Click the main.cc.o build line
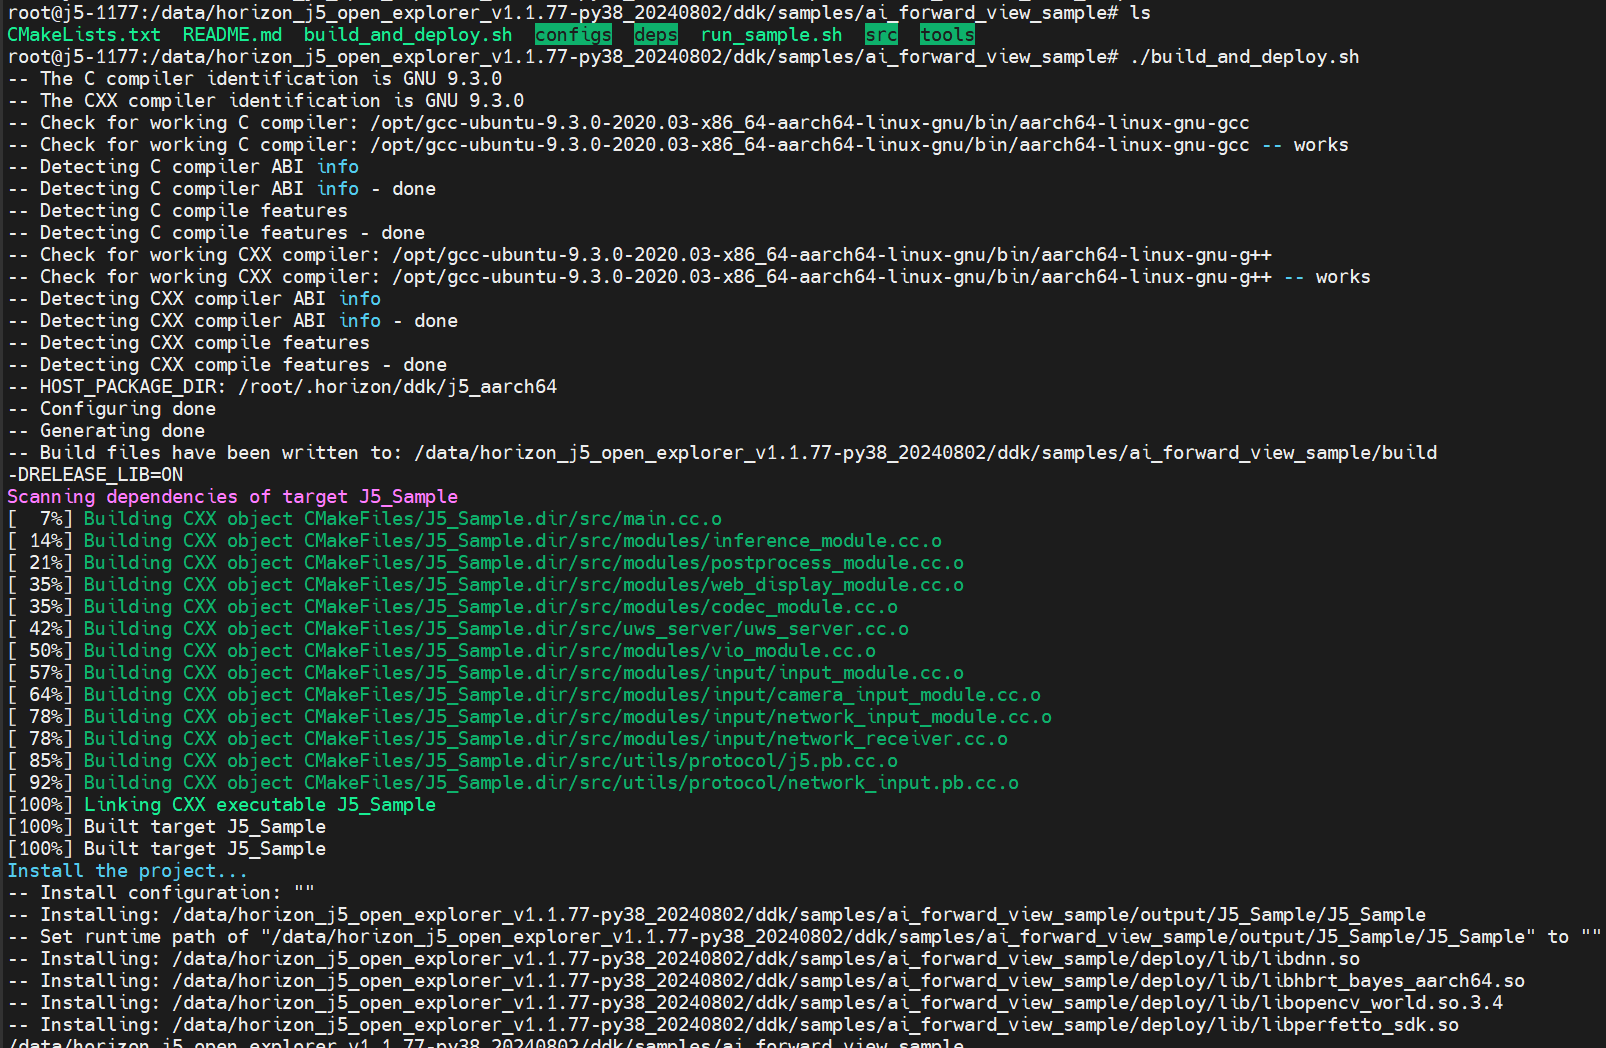This screenshot has height=1048, width=1606. 402,519
